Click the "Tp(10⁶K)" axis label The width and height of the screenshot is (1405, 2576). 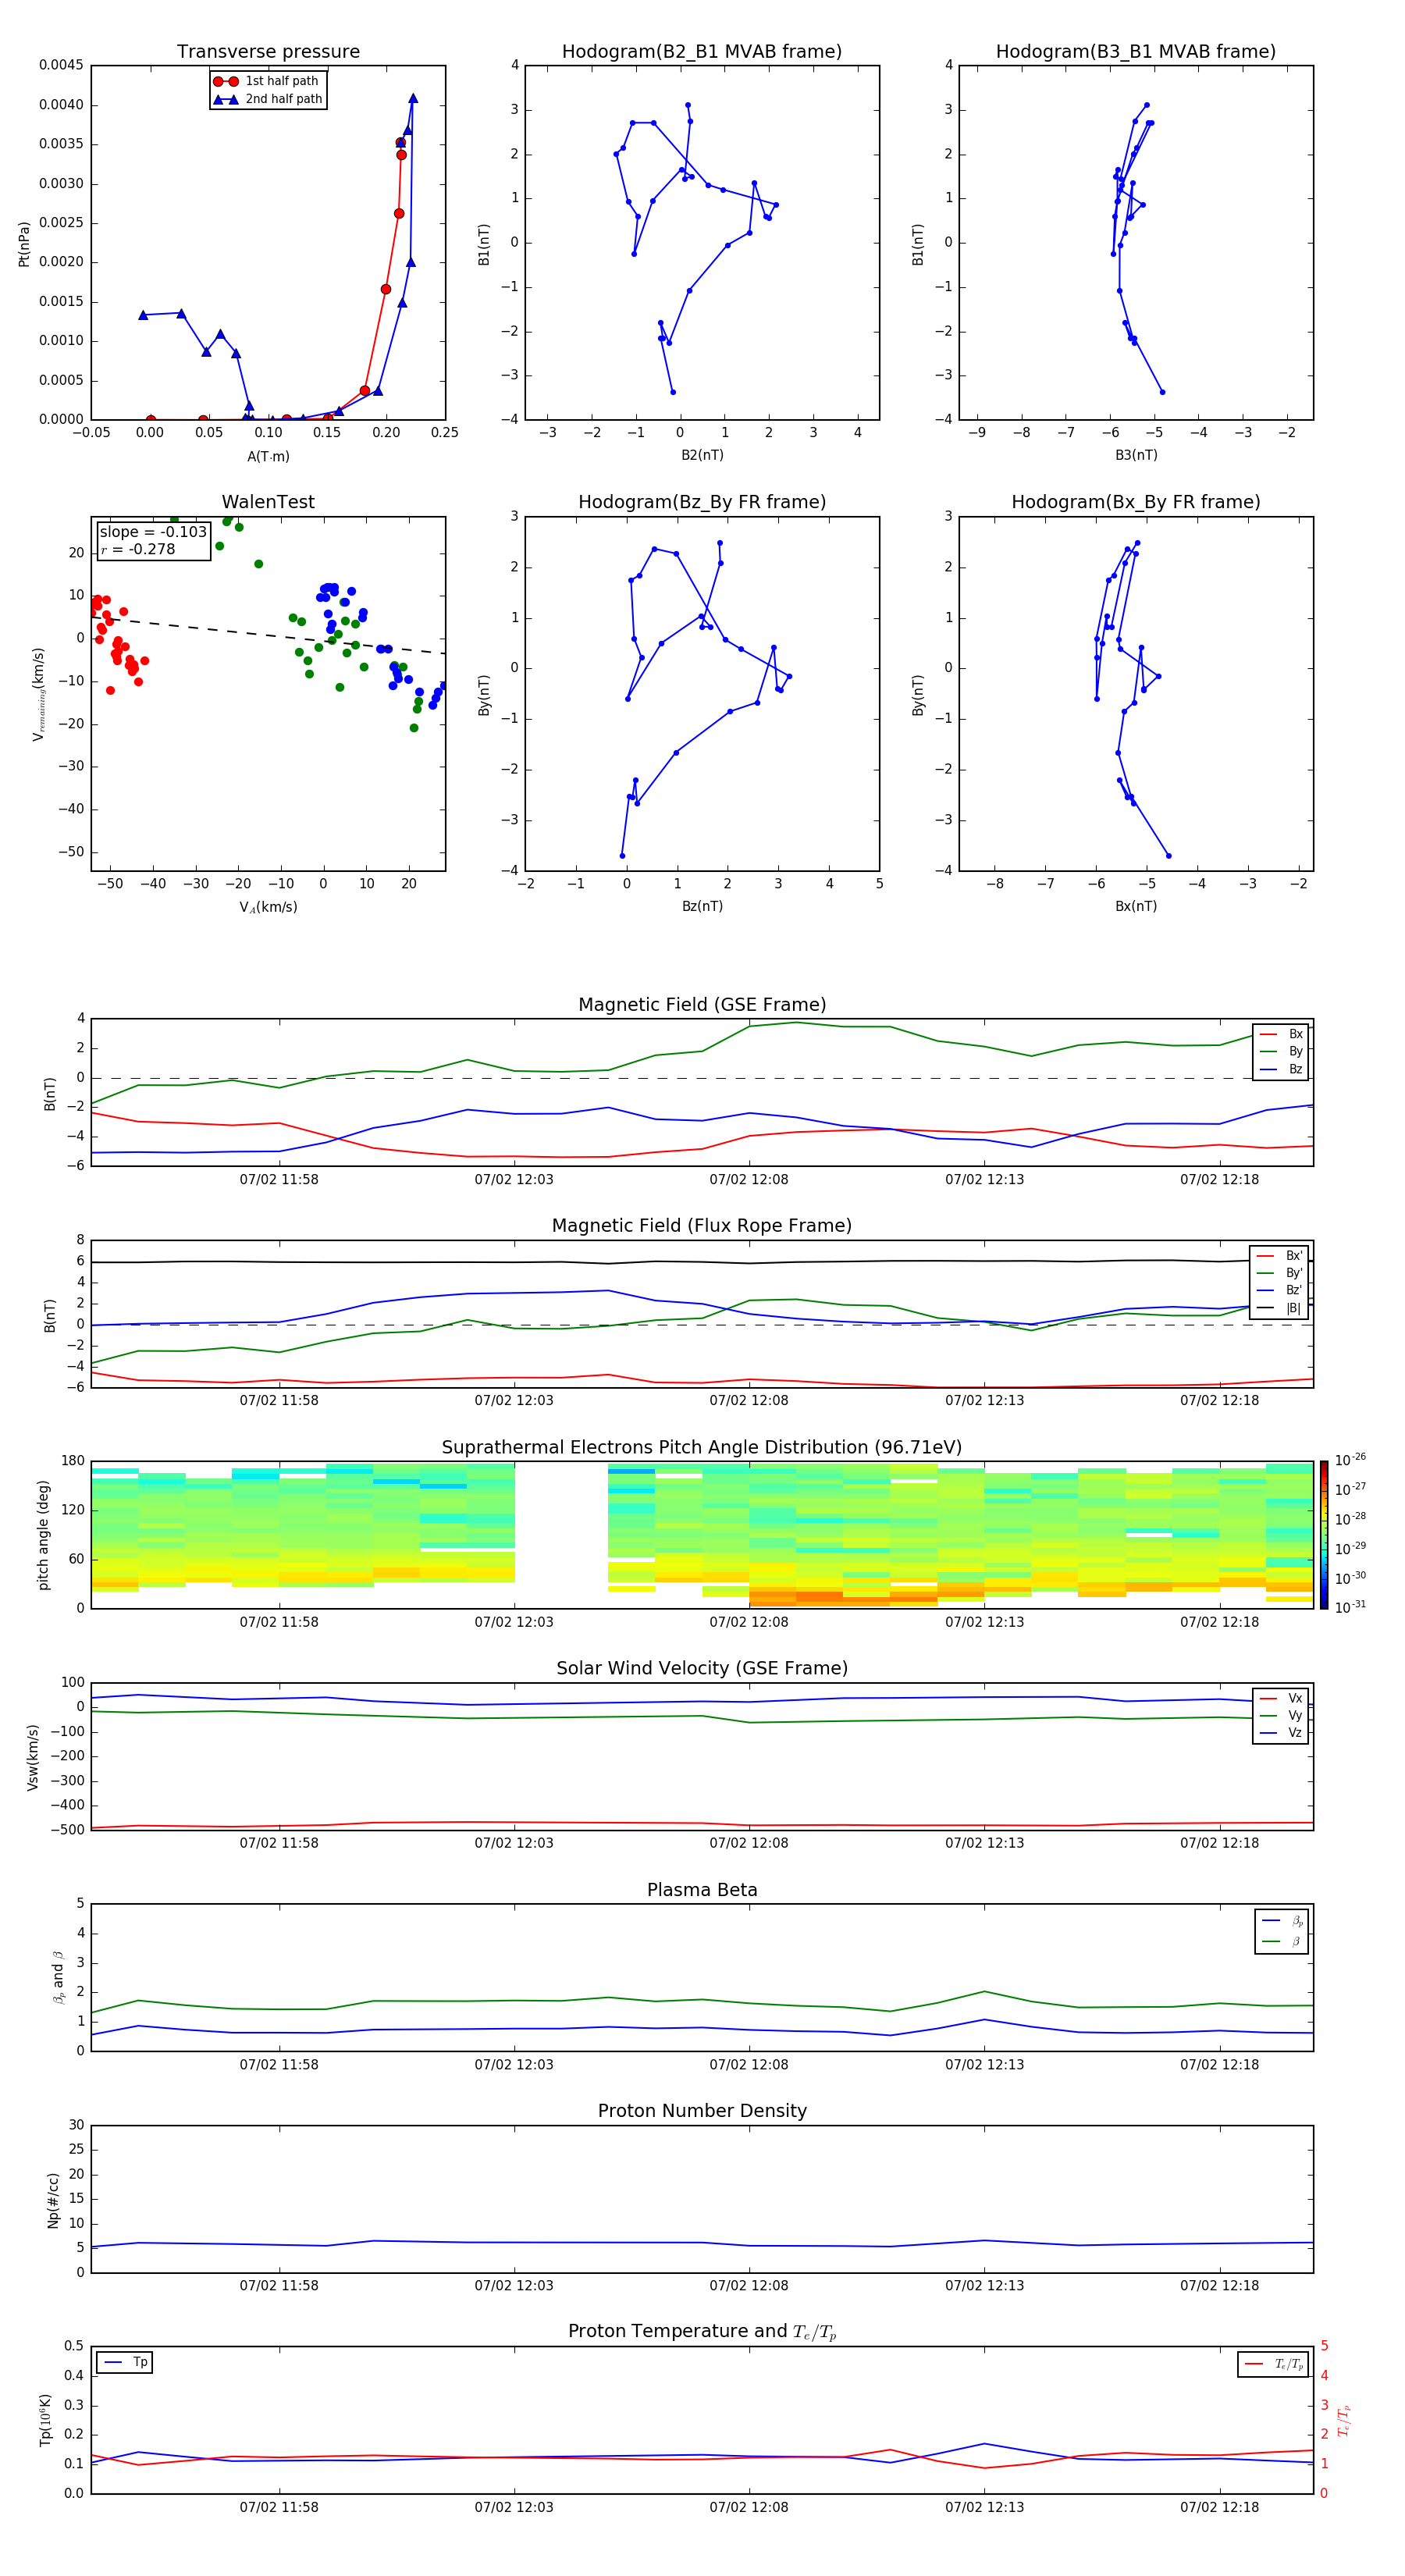(x=45, y=2420)
